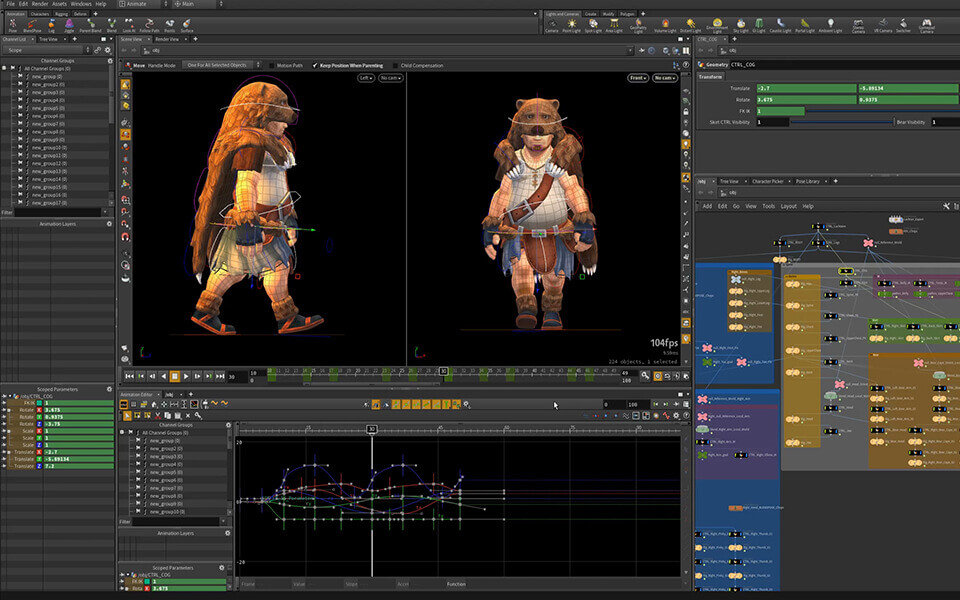Image resolution: width=960 pixels, height=600 pixels.
Task: Open Channel Groups gear settings
Action: pyautogui.click(x=110, y=61)
